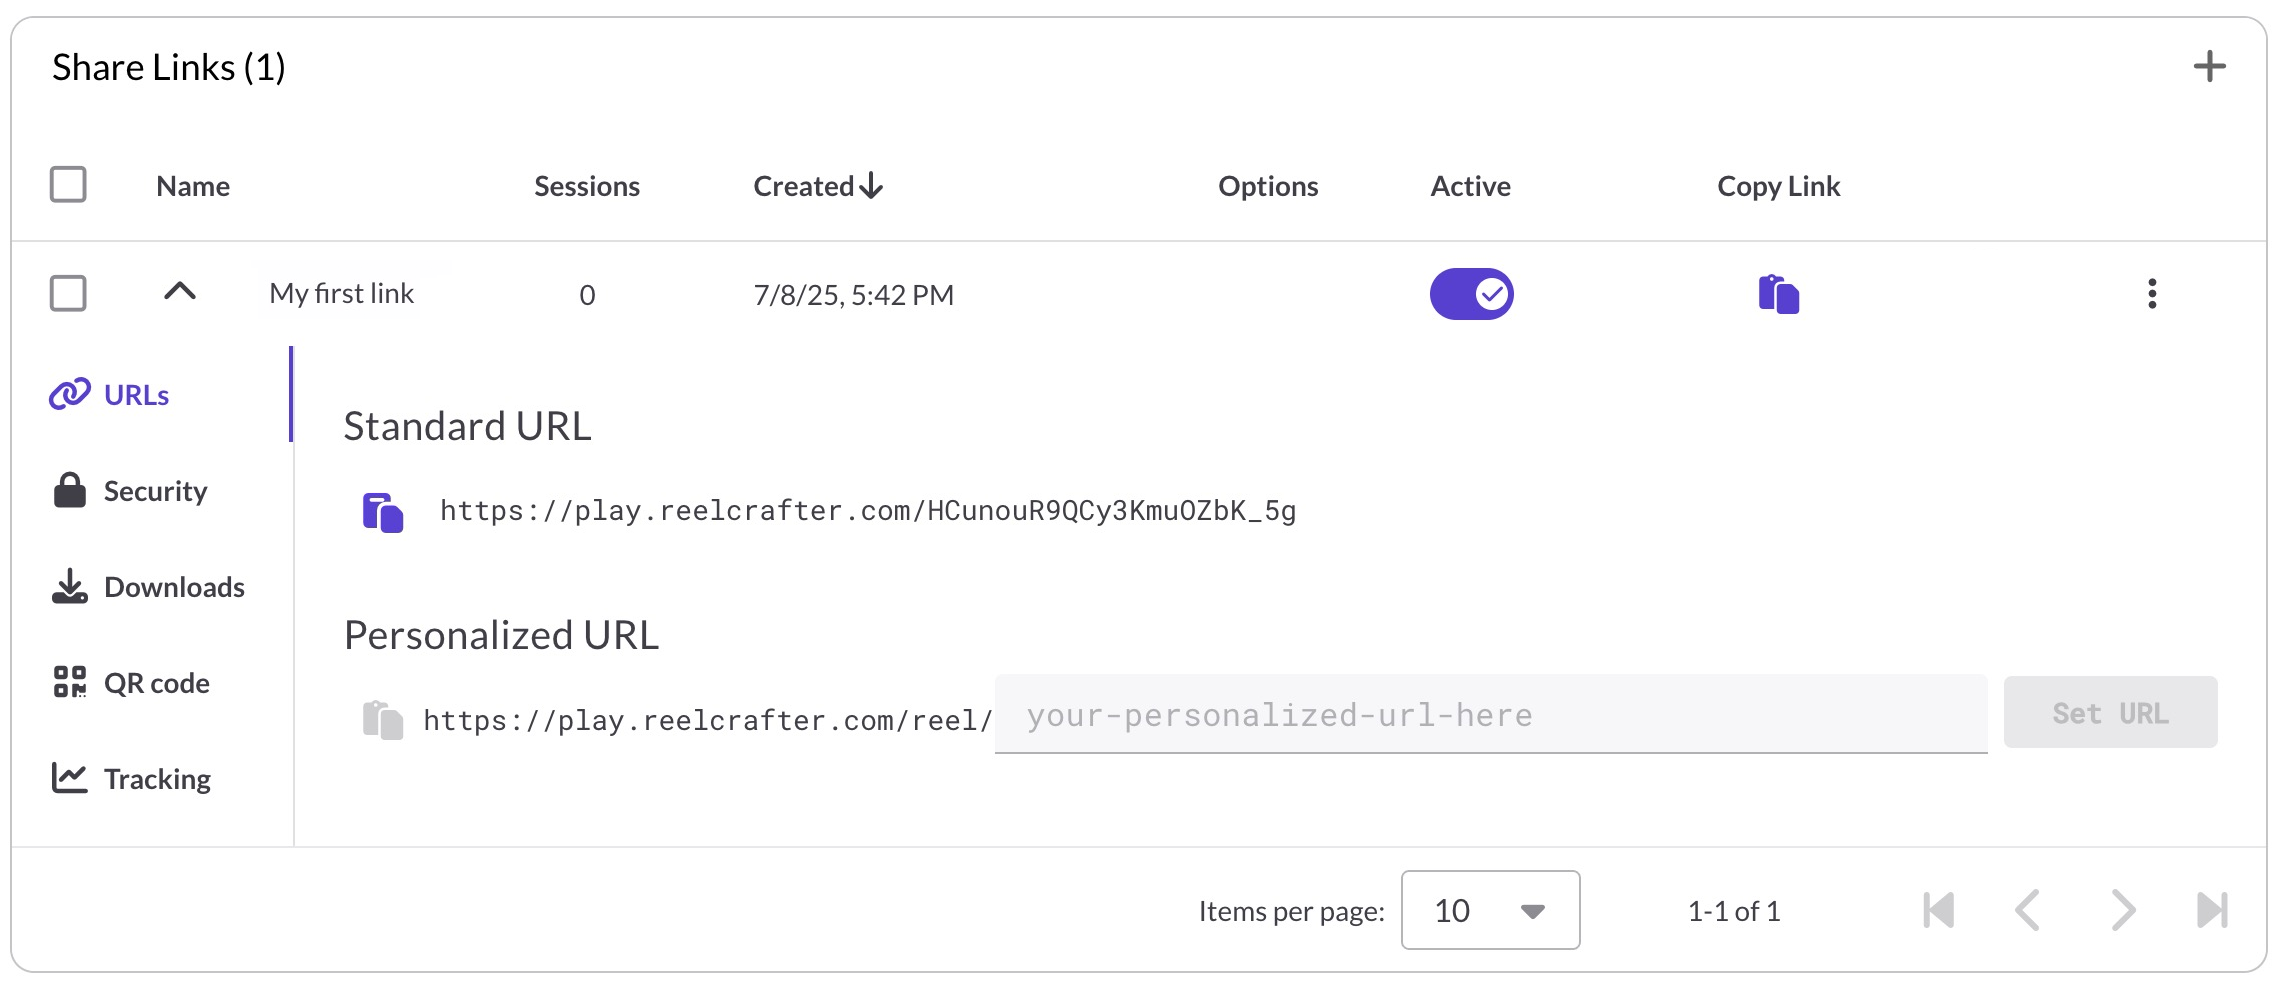Click the Active column header

click(1470, 186)
